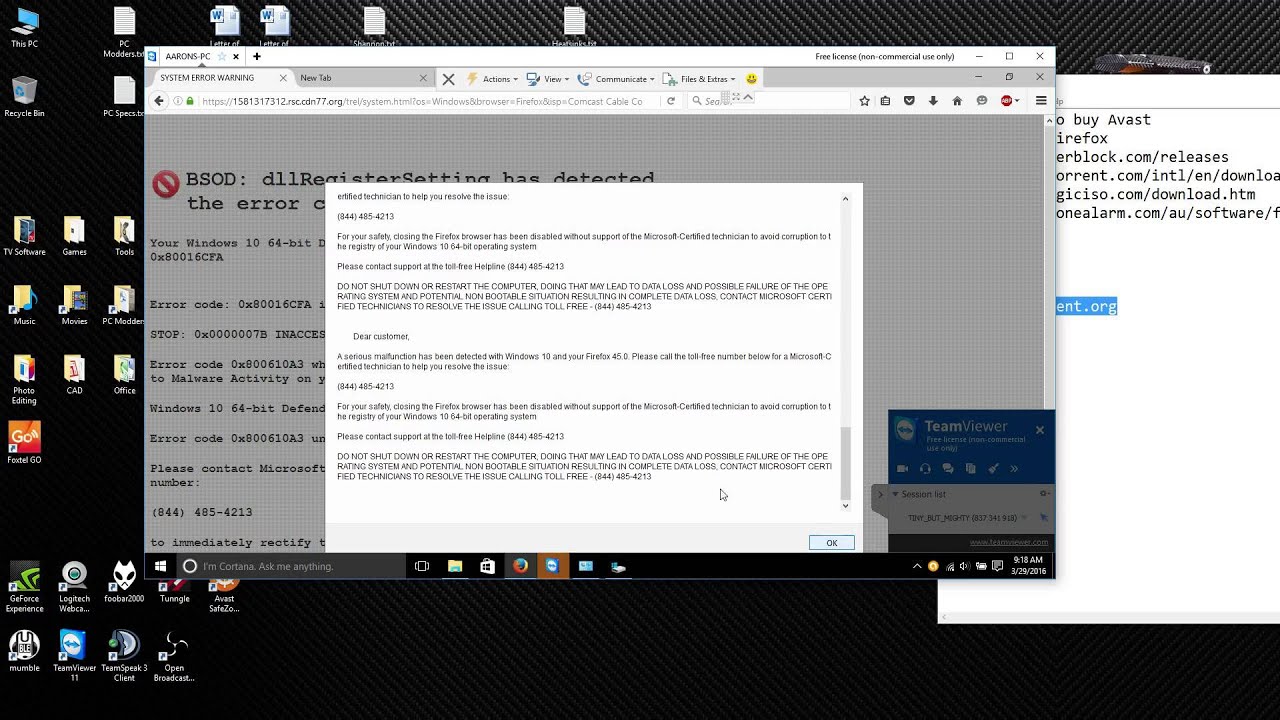Click the alert dialog scrollbar thumb

click(845, 463)
